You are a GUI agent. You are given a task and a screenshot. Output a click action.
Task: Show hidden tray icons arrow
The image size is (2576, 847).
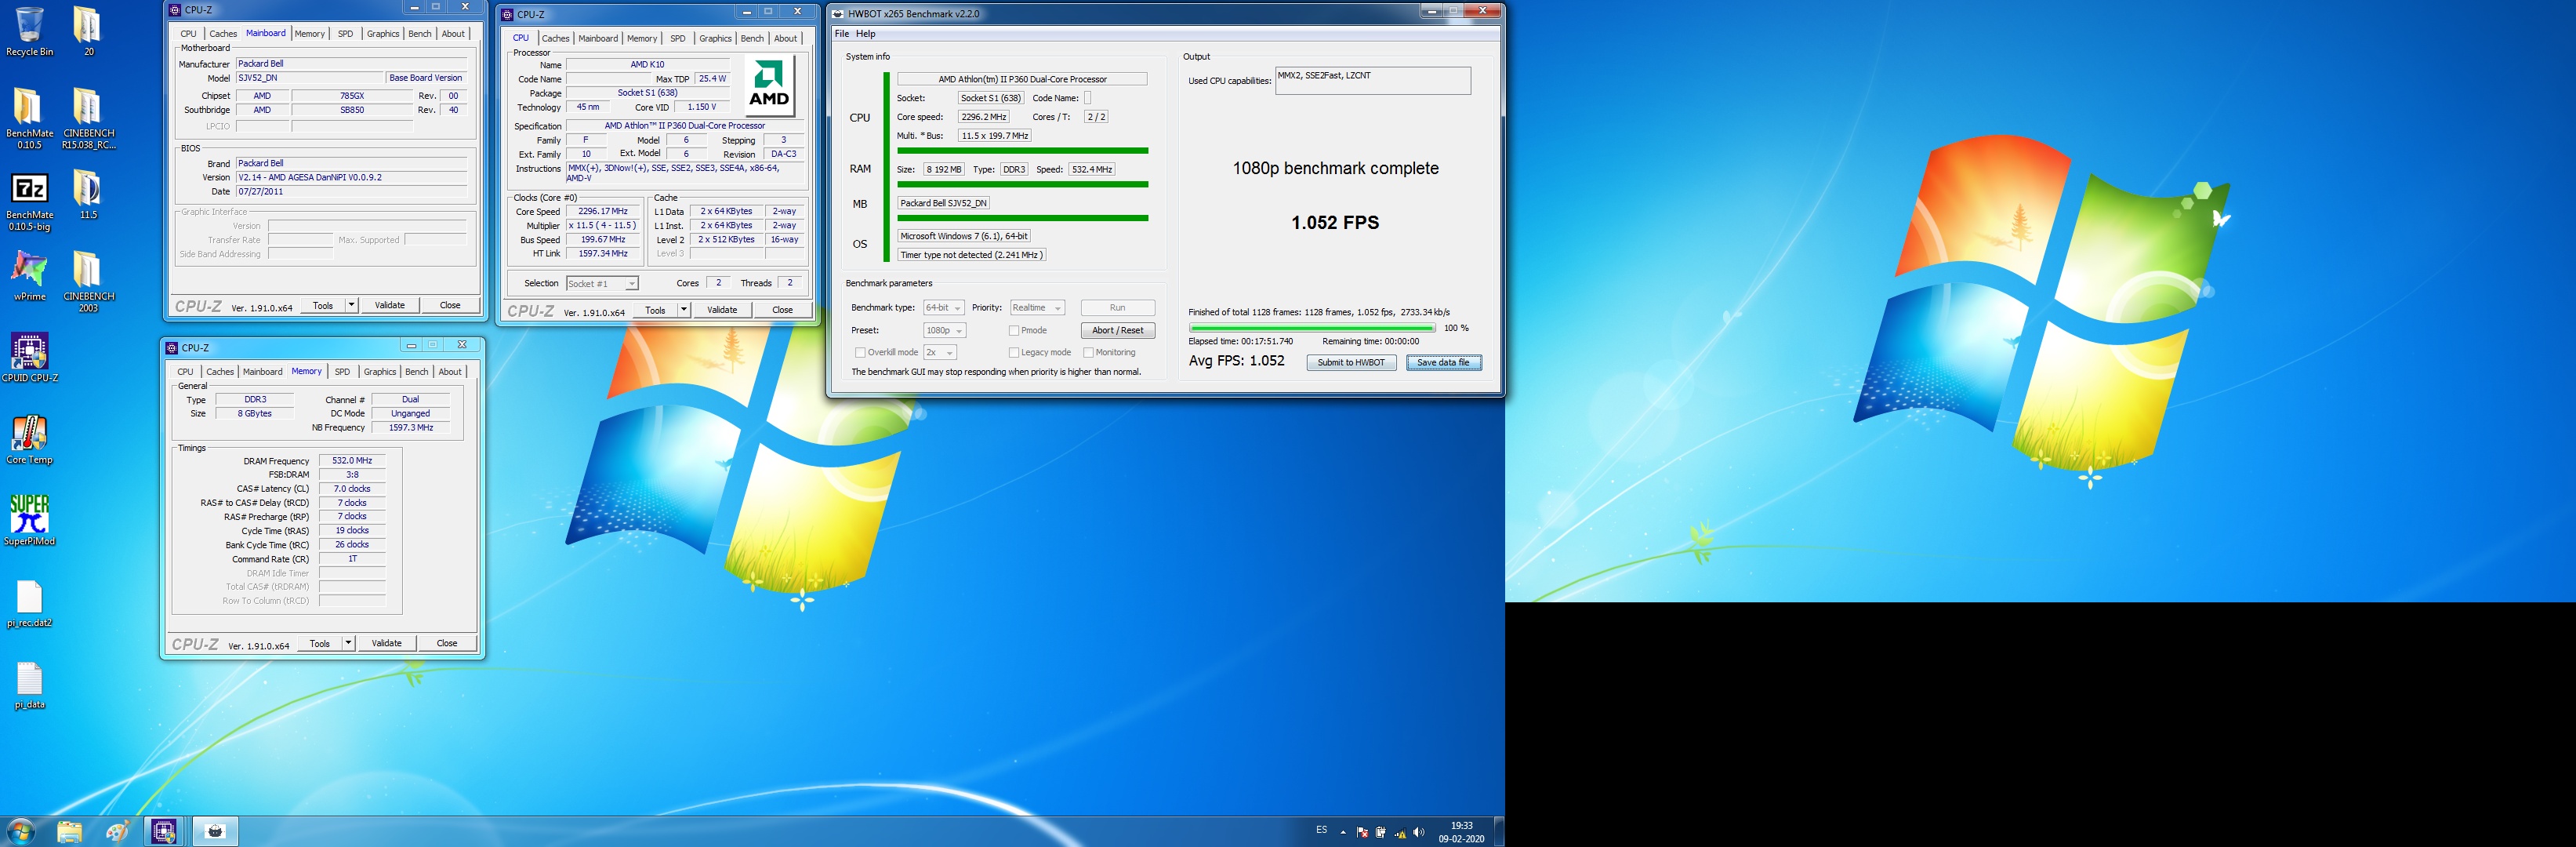tap(1343, 832)
